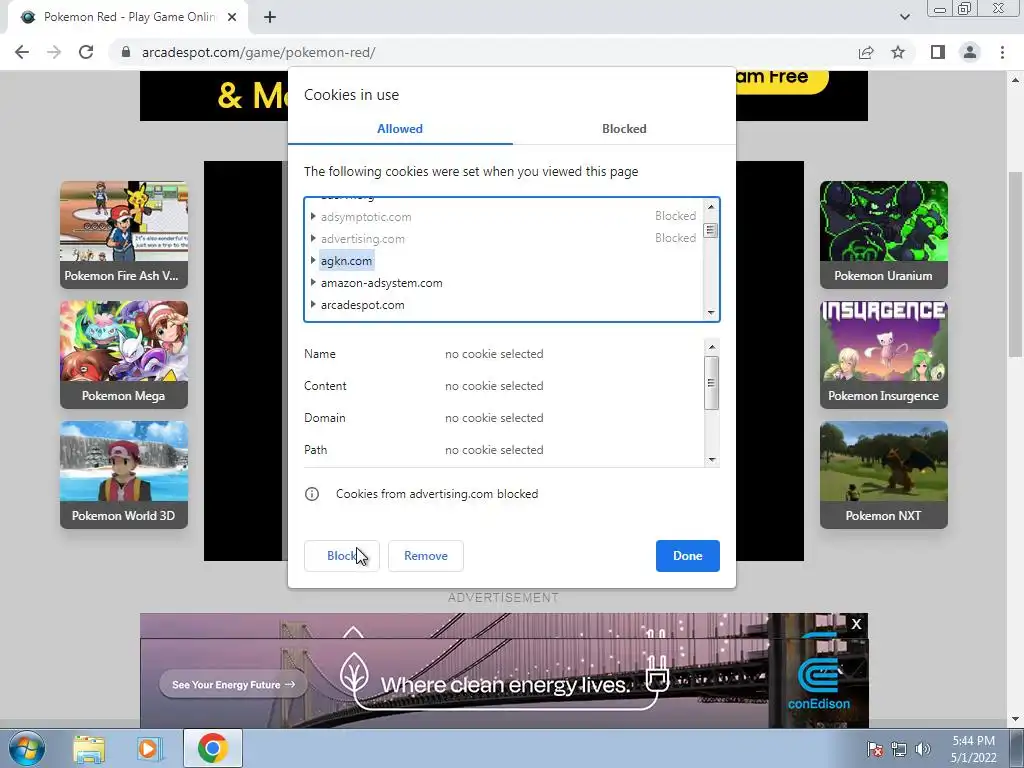Click the info icon beside blocked cookies message
The width and height of the screenshot is (1024, 768).
[x=312, y=494]
